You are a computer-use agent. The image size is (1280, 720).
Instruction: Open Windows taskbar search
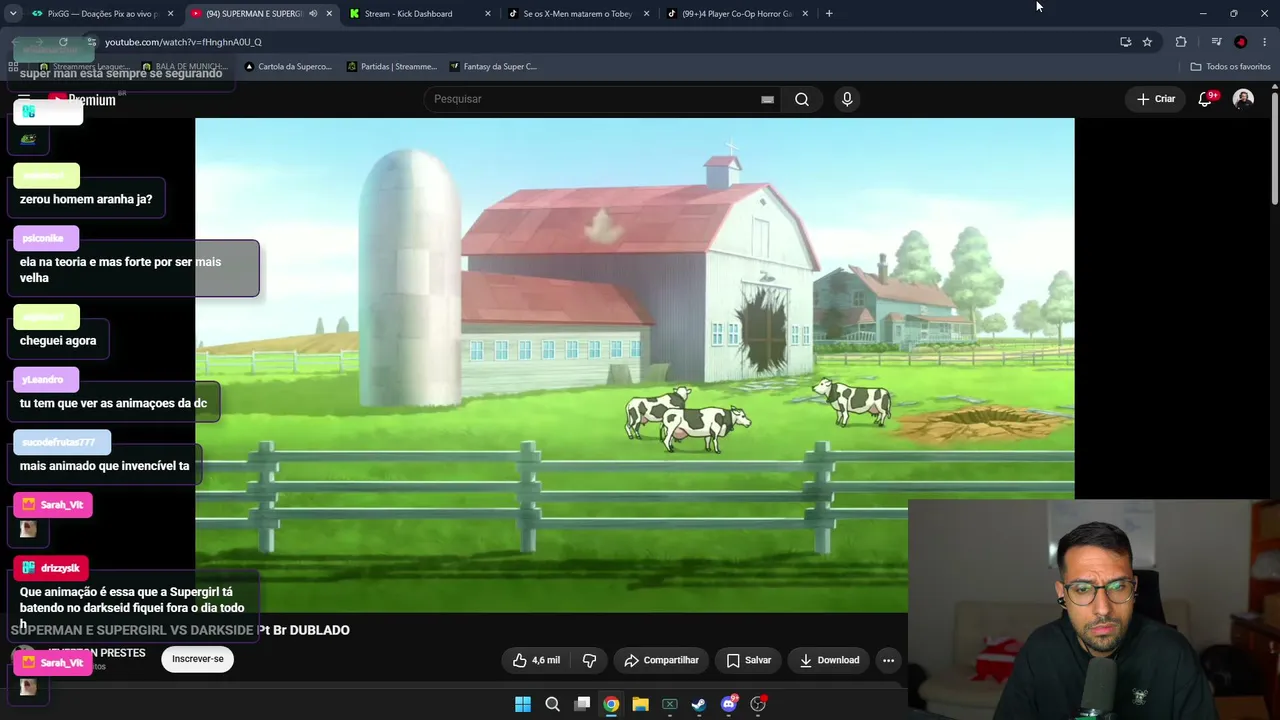pos(552,704)
